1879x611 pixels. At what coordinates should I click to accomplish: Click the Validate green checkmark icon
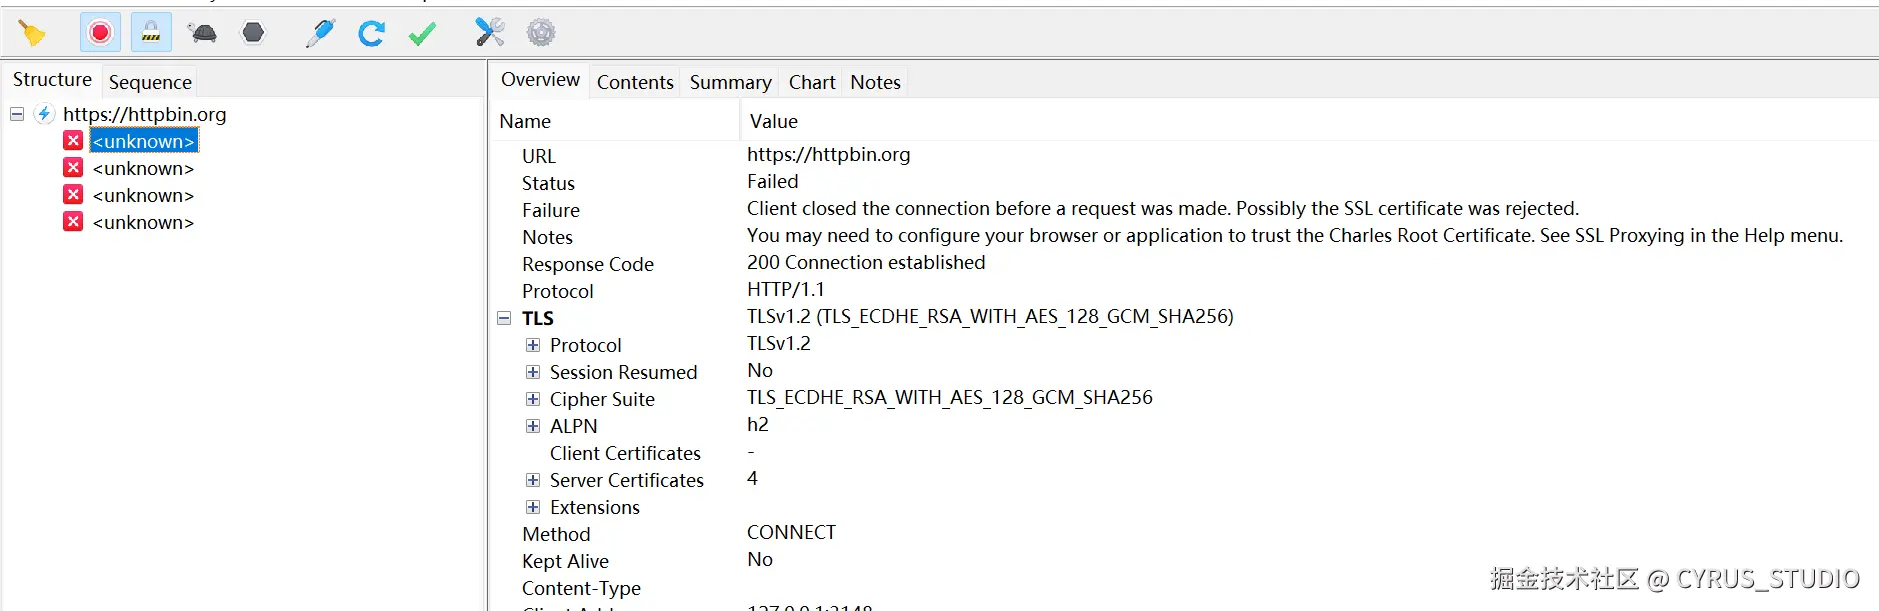(422, 33)
